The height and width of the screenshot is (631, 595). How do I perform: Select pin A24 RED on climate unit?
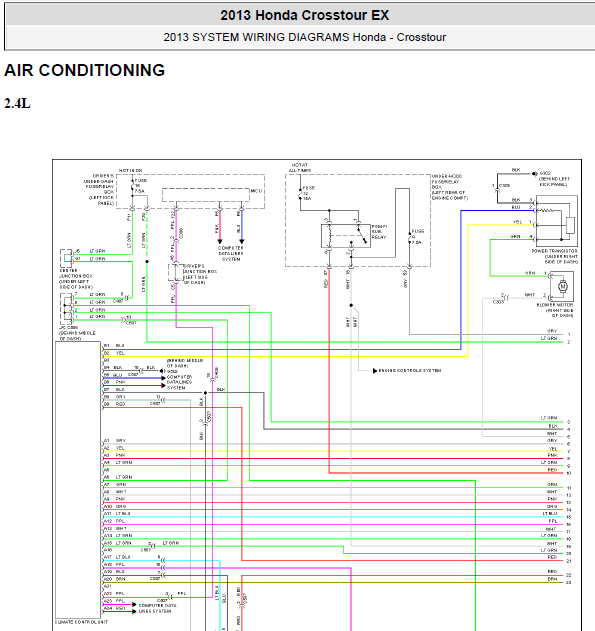(115, 608)
